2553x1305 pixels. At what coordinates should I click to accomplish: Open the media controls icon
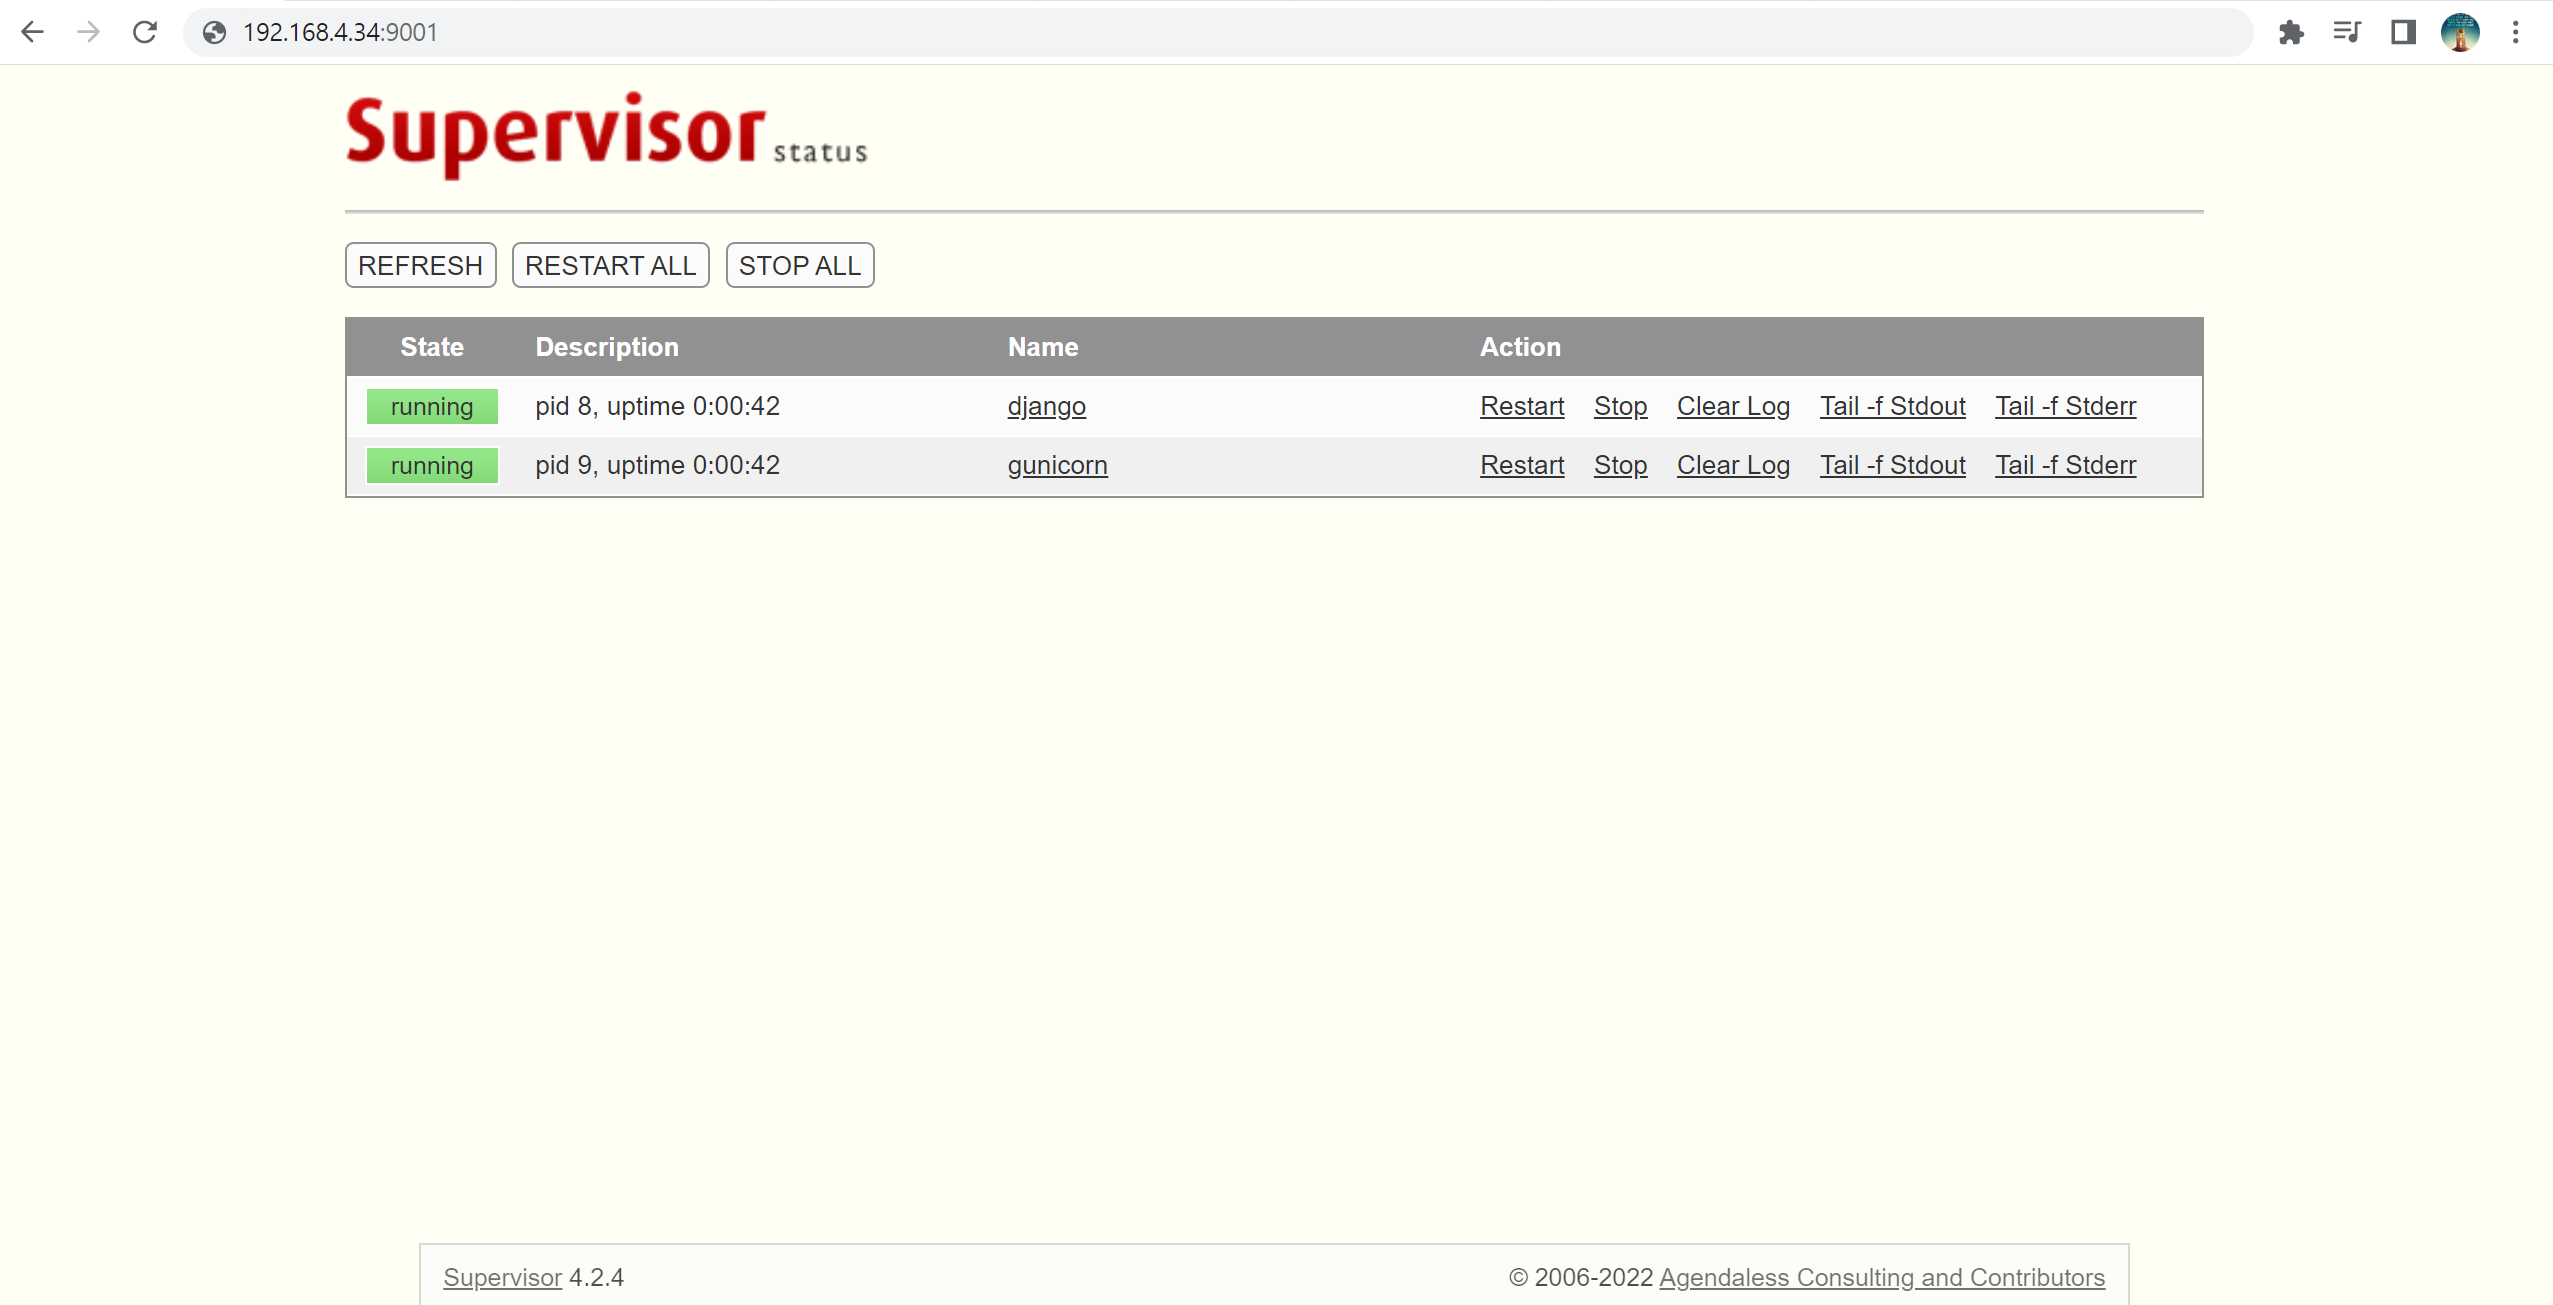(x=2346, y=32)
